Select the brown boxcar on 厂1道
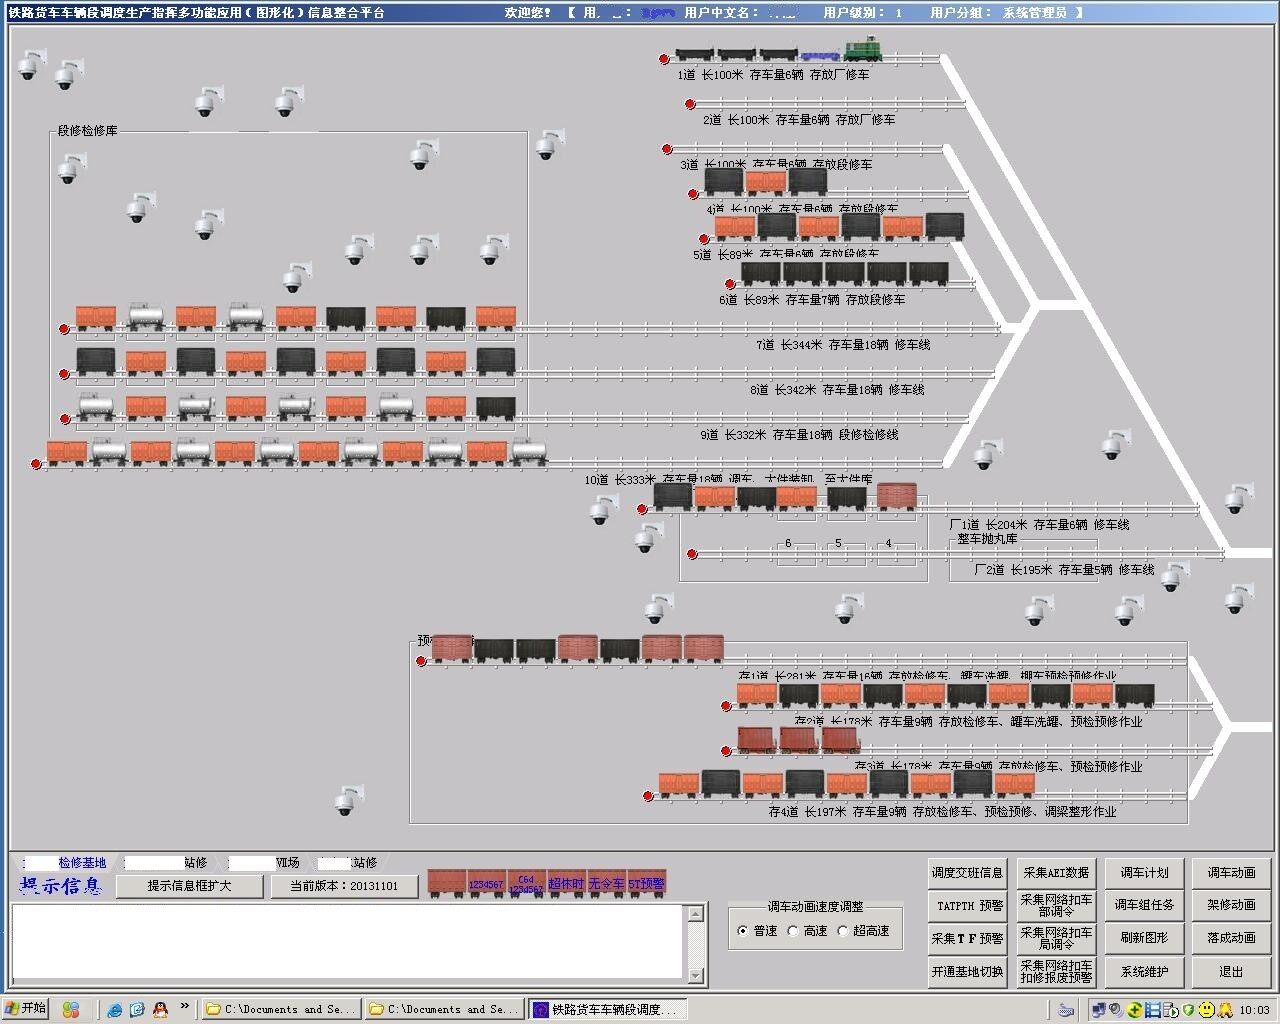This screenshot has height=1024, width=1280. pos(896,496)
